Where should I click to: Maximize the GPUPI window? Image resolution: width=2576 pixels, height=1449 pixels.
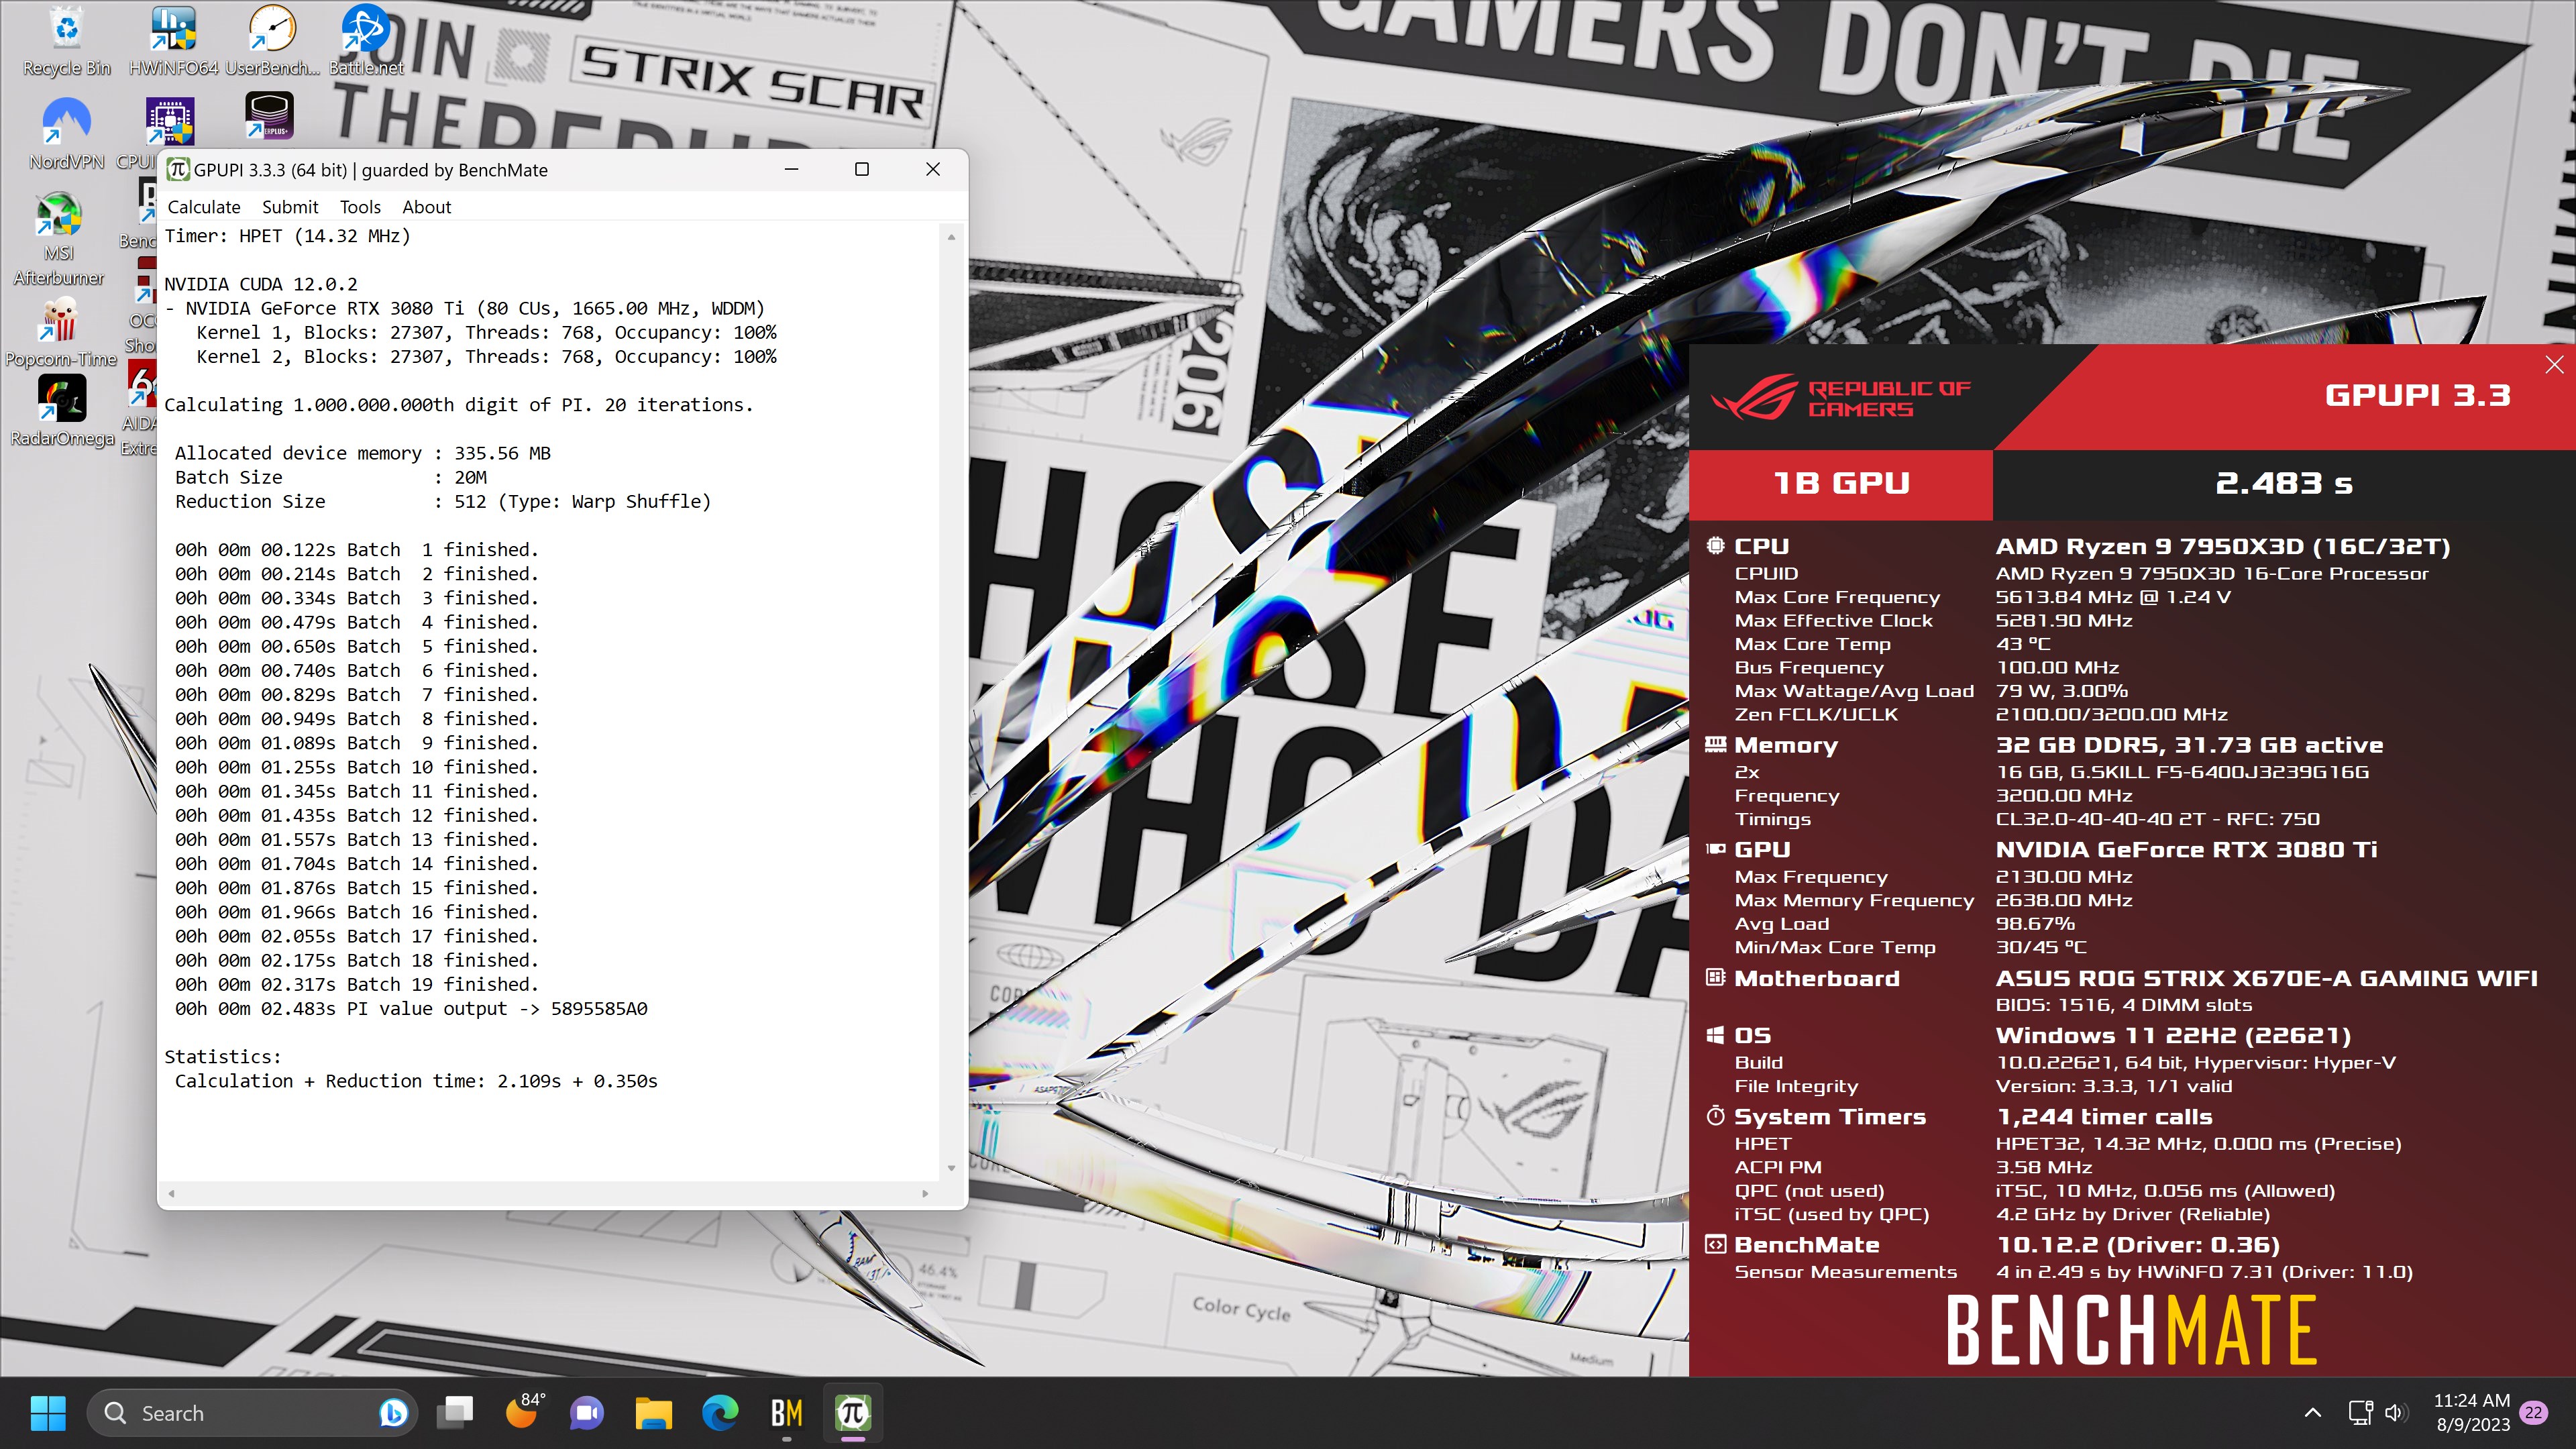[861, 170]
